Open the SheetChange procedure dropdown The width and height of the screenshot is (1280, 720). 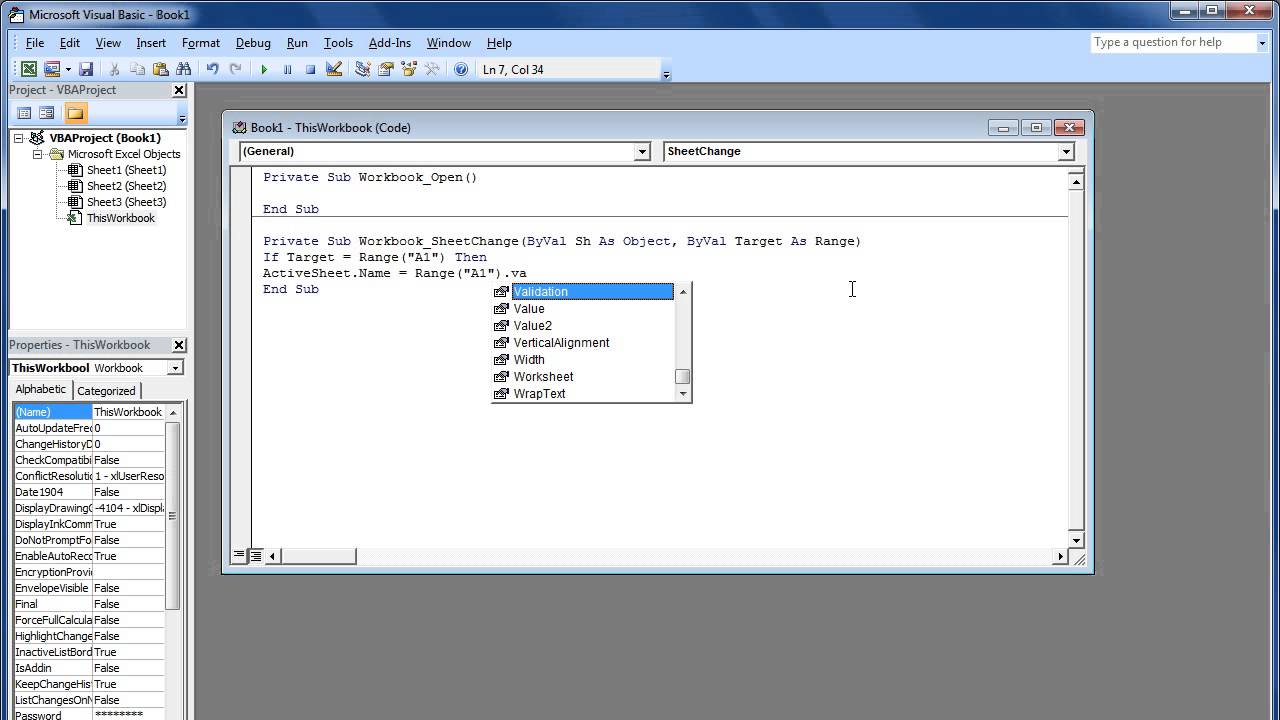click(1066, 152)
